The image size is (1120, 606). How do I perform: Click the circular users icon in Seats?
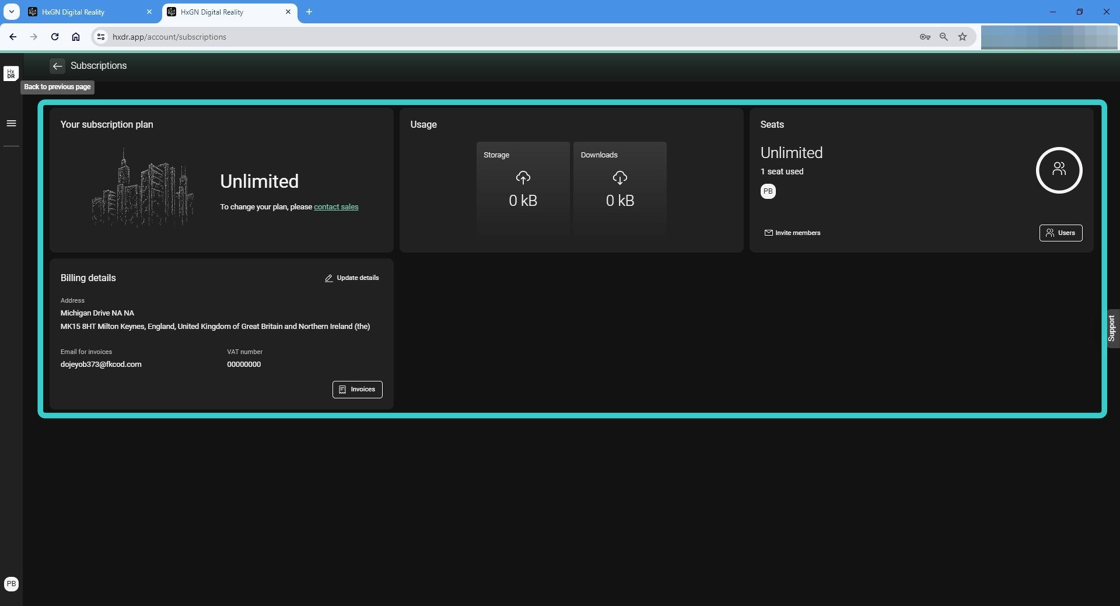1059,170
